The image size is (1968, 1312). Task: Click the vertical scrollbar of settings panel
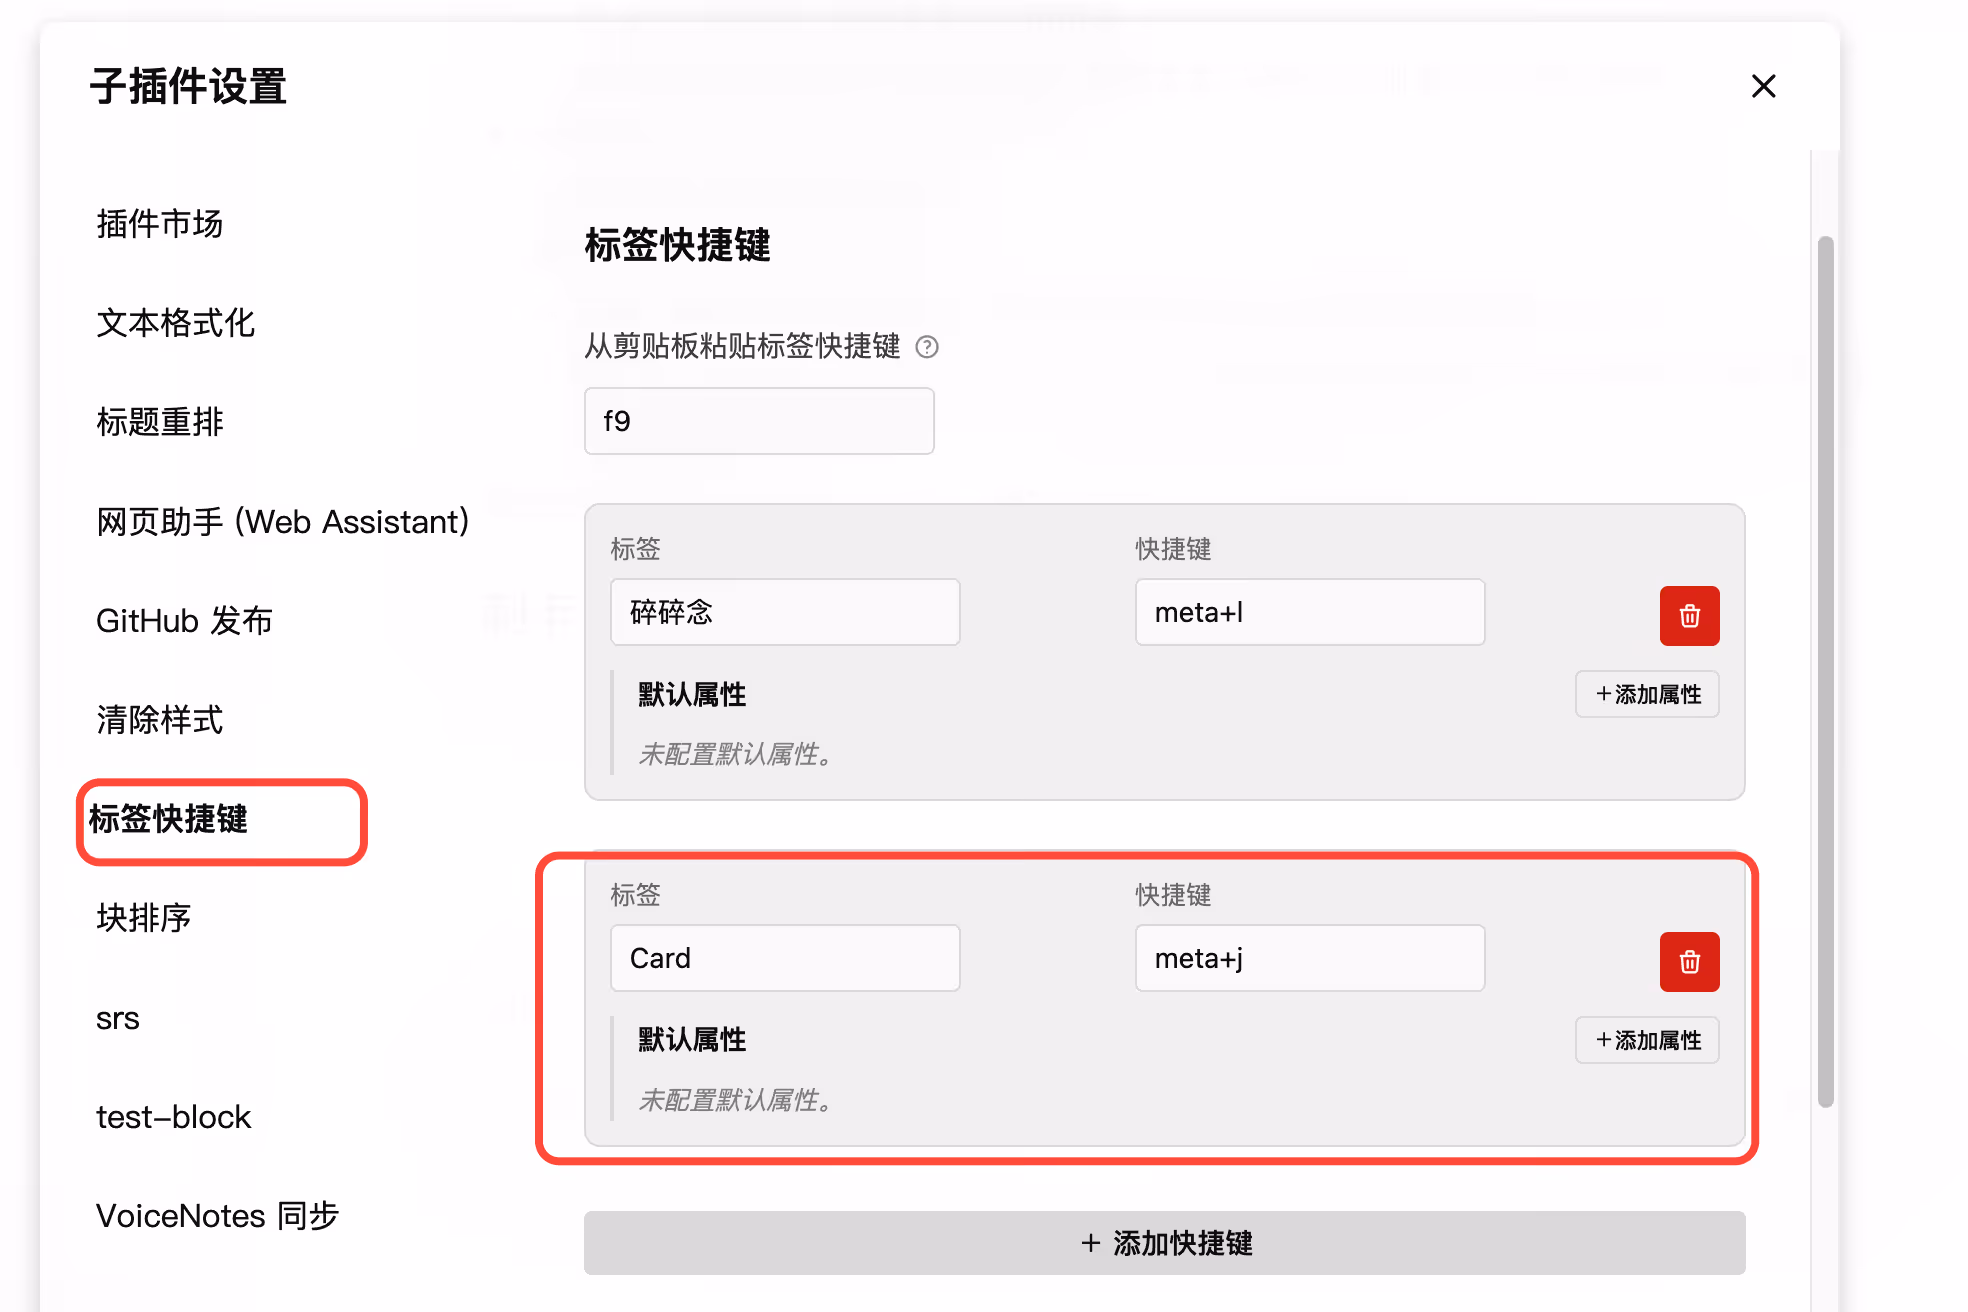point(1825,670)
